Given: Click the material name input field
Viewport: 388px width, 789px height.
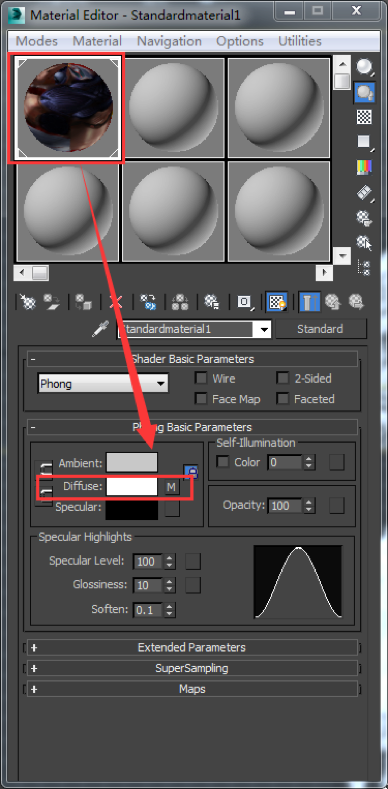Looking at the screenshot, I should [x=186, y=330].
